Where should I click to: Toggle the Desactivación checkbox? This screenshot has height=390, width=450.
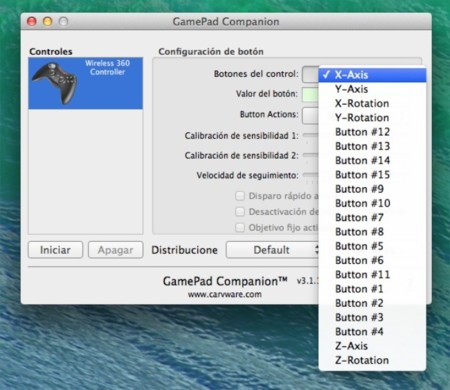(240, 212)
